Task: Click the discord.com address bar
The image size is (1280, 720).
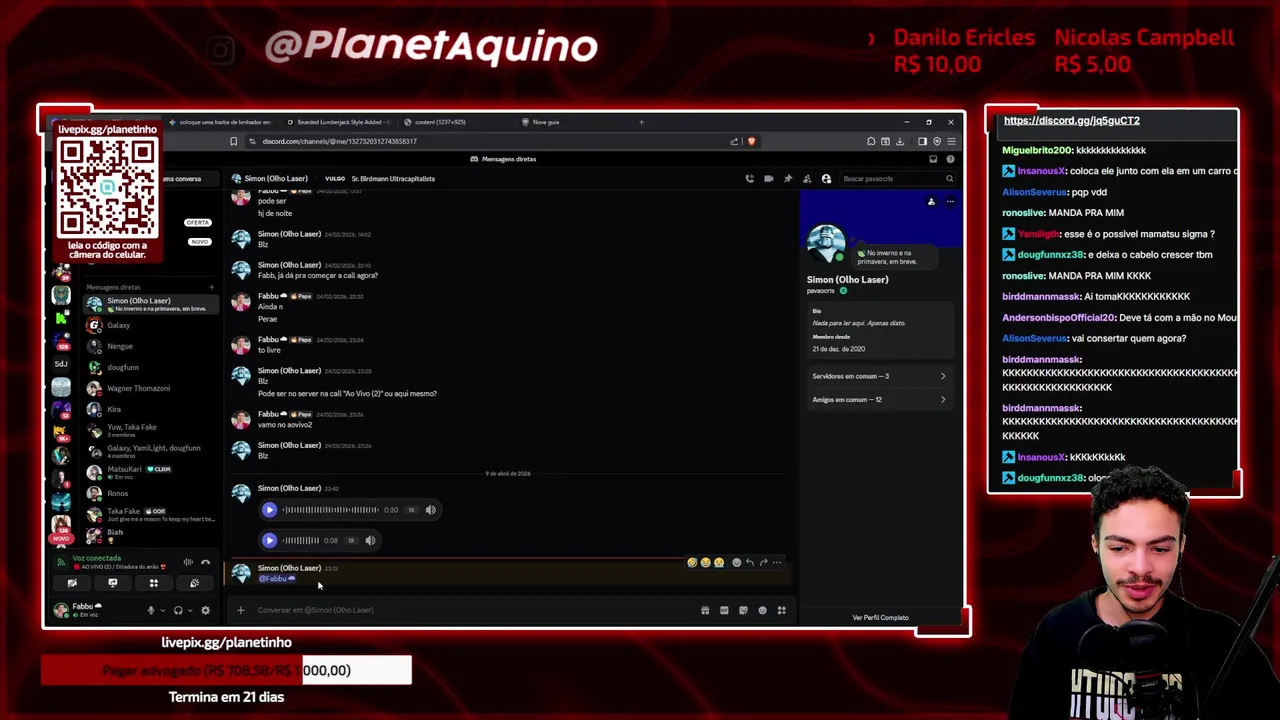Action: (x=490, y=141)
